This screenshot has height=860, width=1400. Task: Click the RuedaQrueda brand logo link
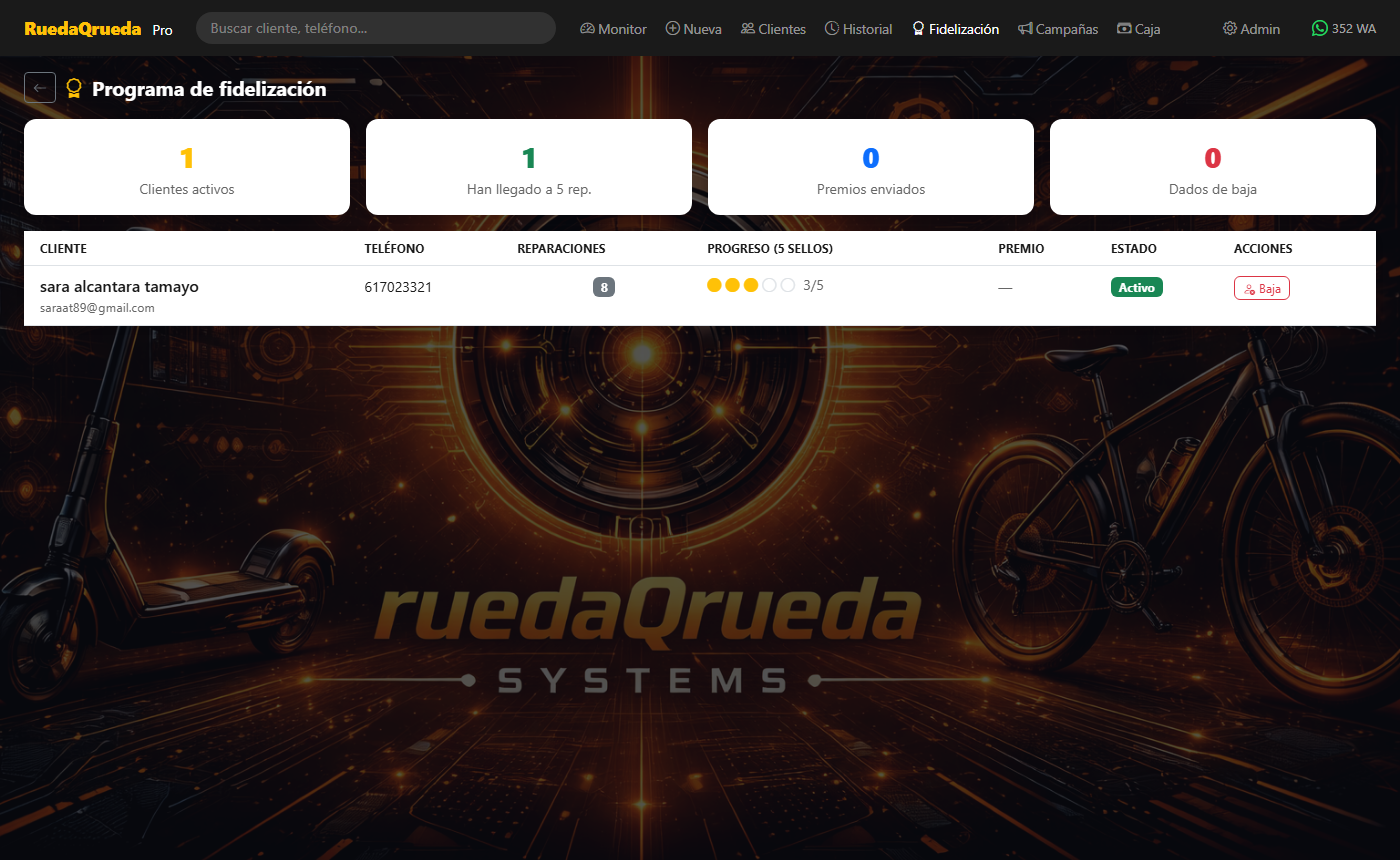tap(83, 29)
